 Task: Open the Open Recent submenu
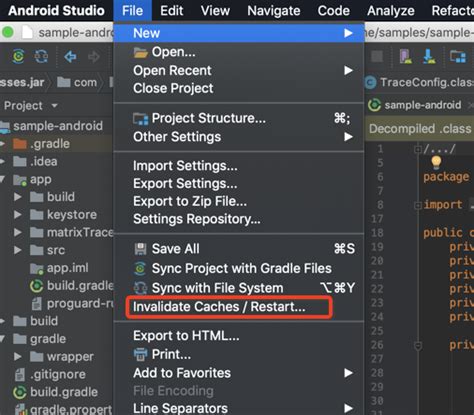(239, 71)
